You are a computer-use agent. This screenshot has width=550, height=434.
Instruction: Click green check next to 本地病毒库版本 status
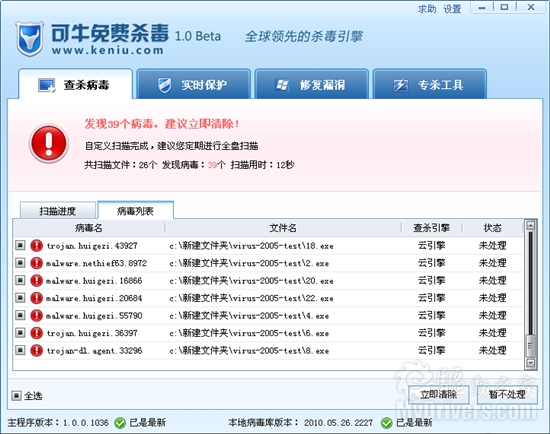click(x=387, y=423)
